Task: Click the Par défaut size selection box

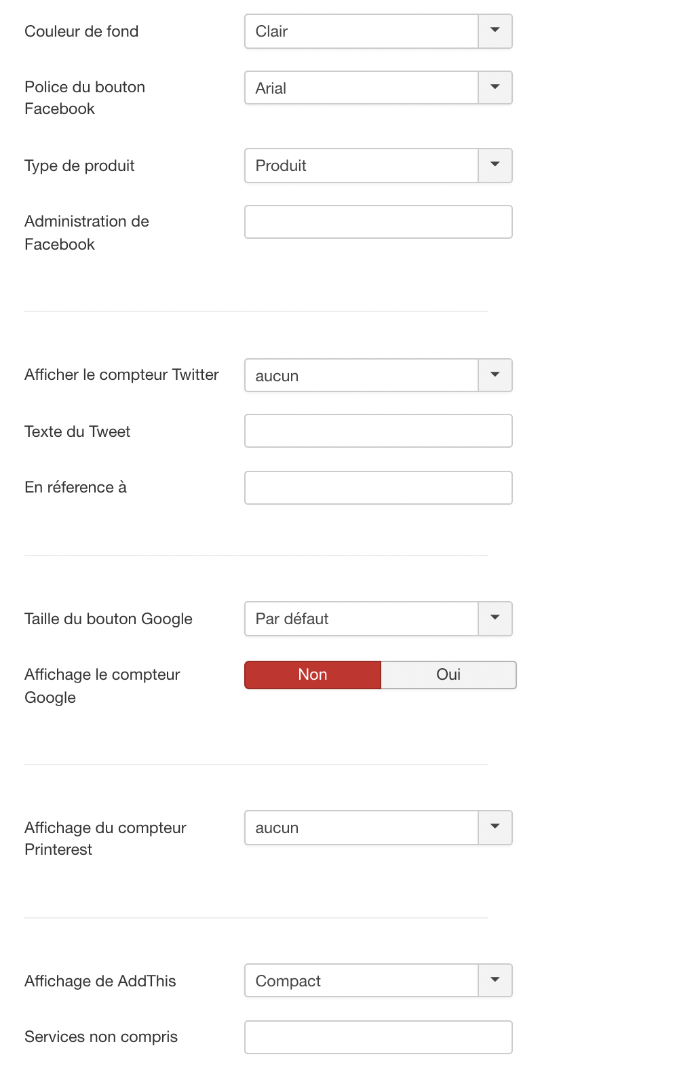Action: 361,619
